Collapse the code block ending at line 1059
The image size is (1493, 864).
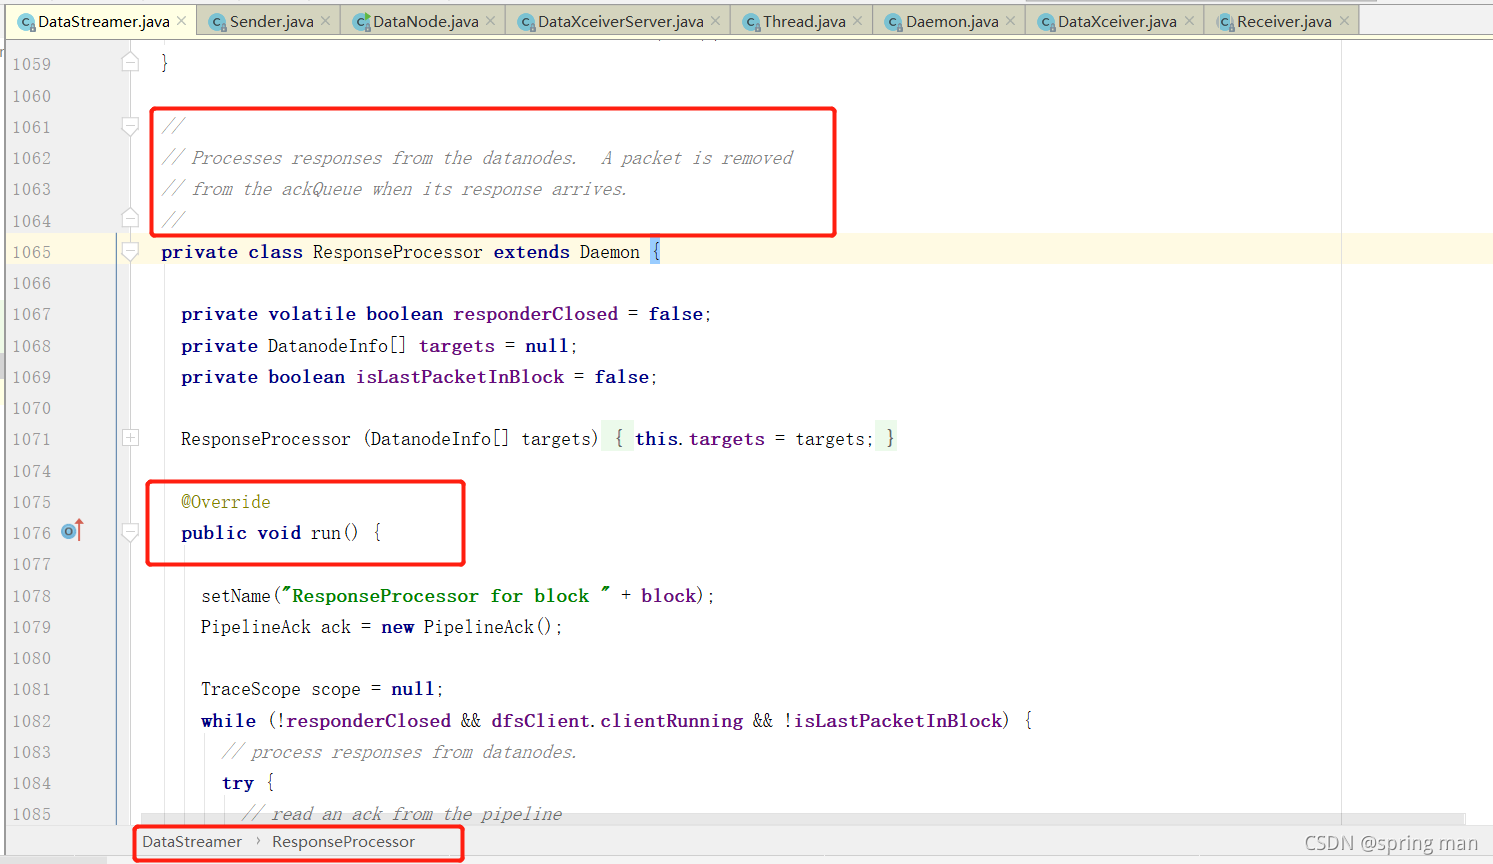130,63
